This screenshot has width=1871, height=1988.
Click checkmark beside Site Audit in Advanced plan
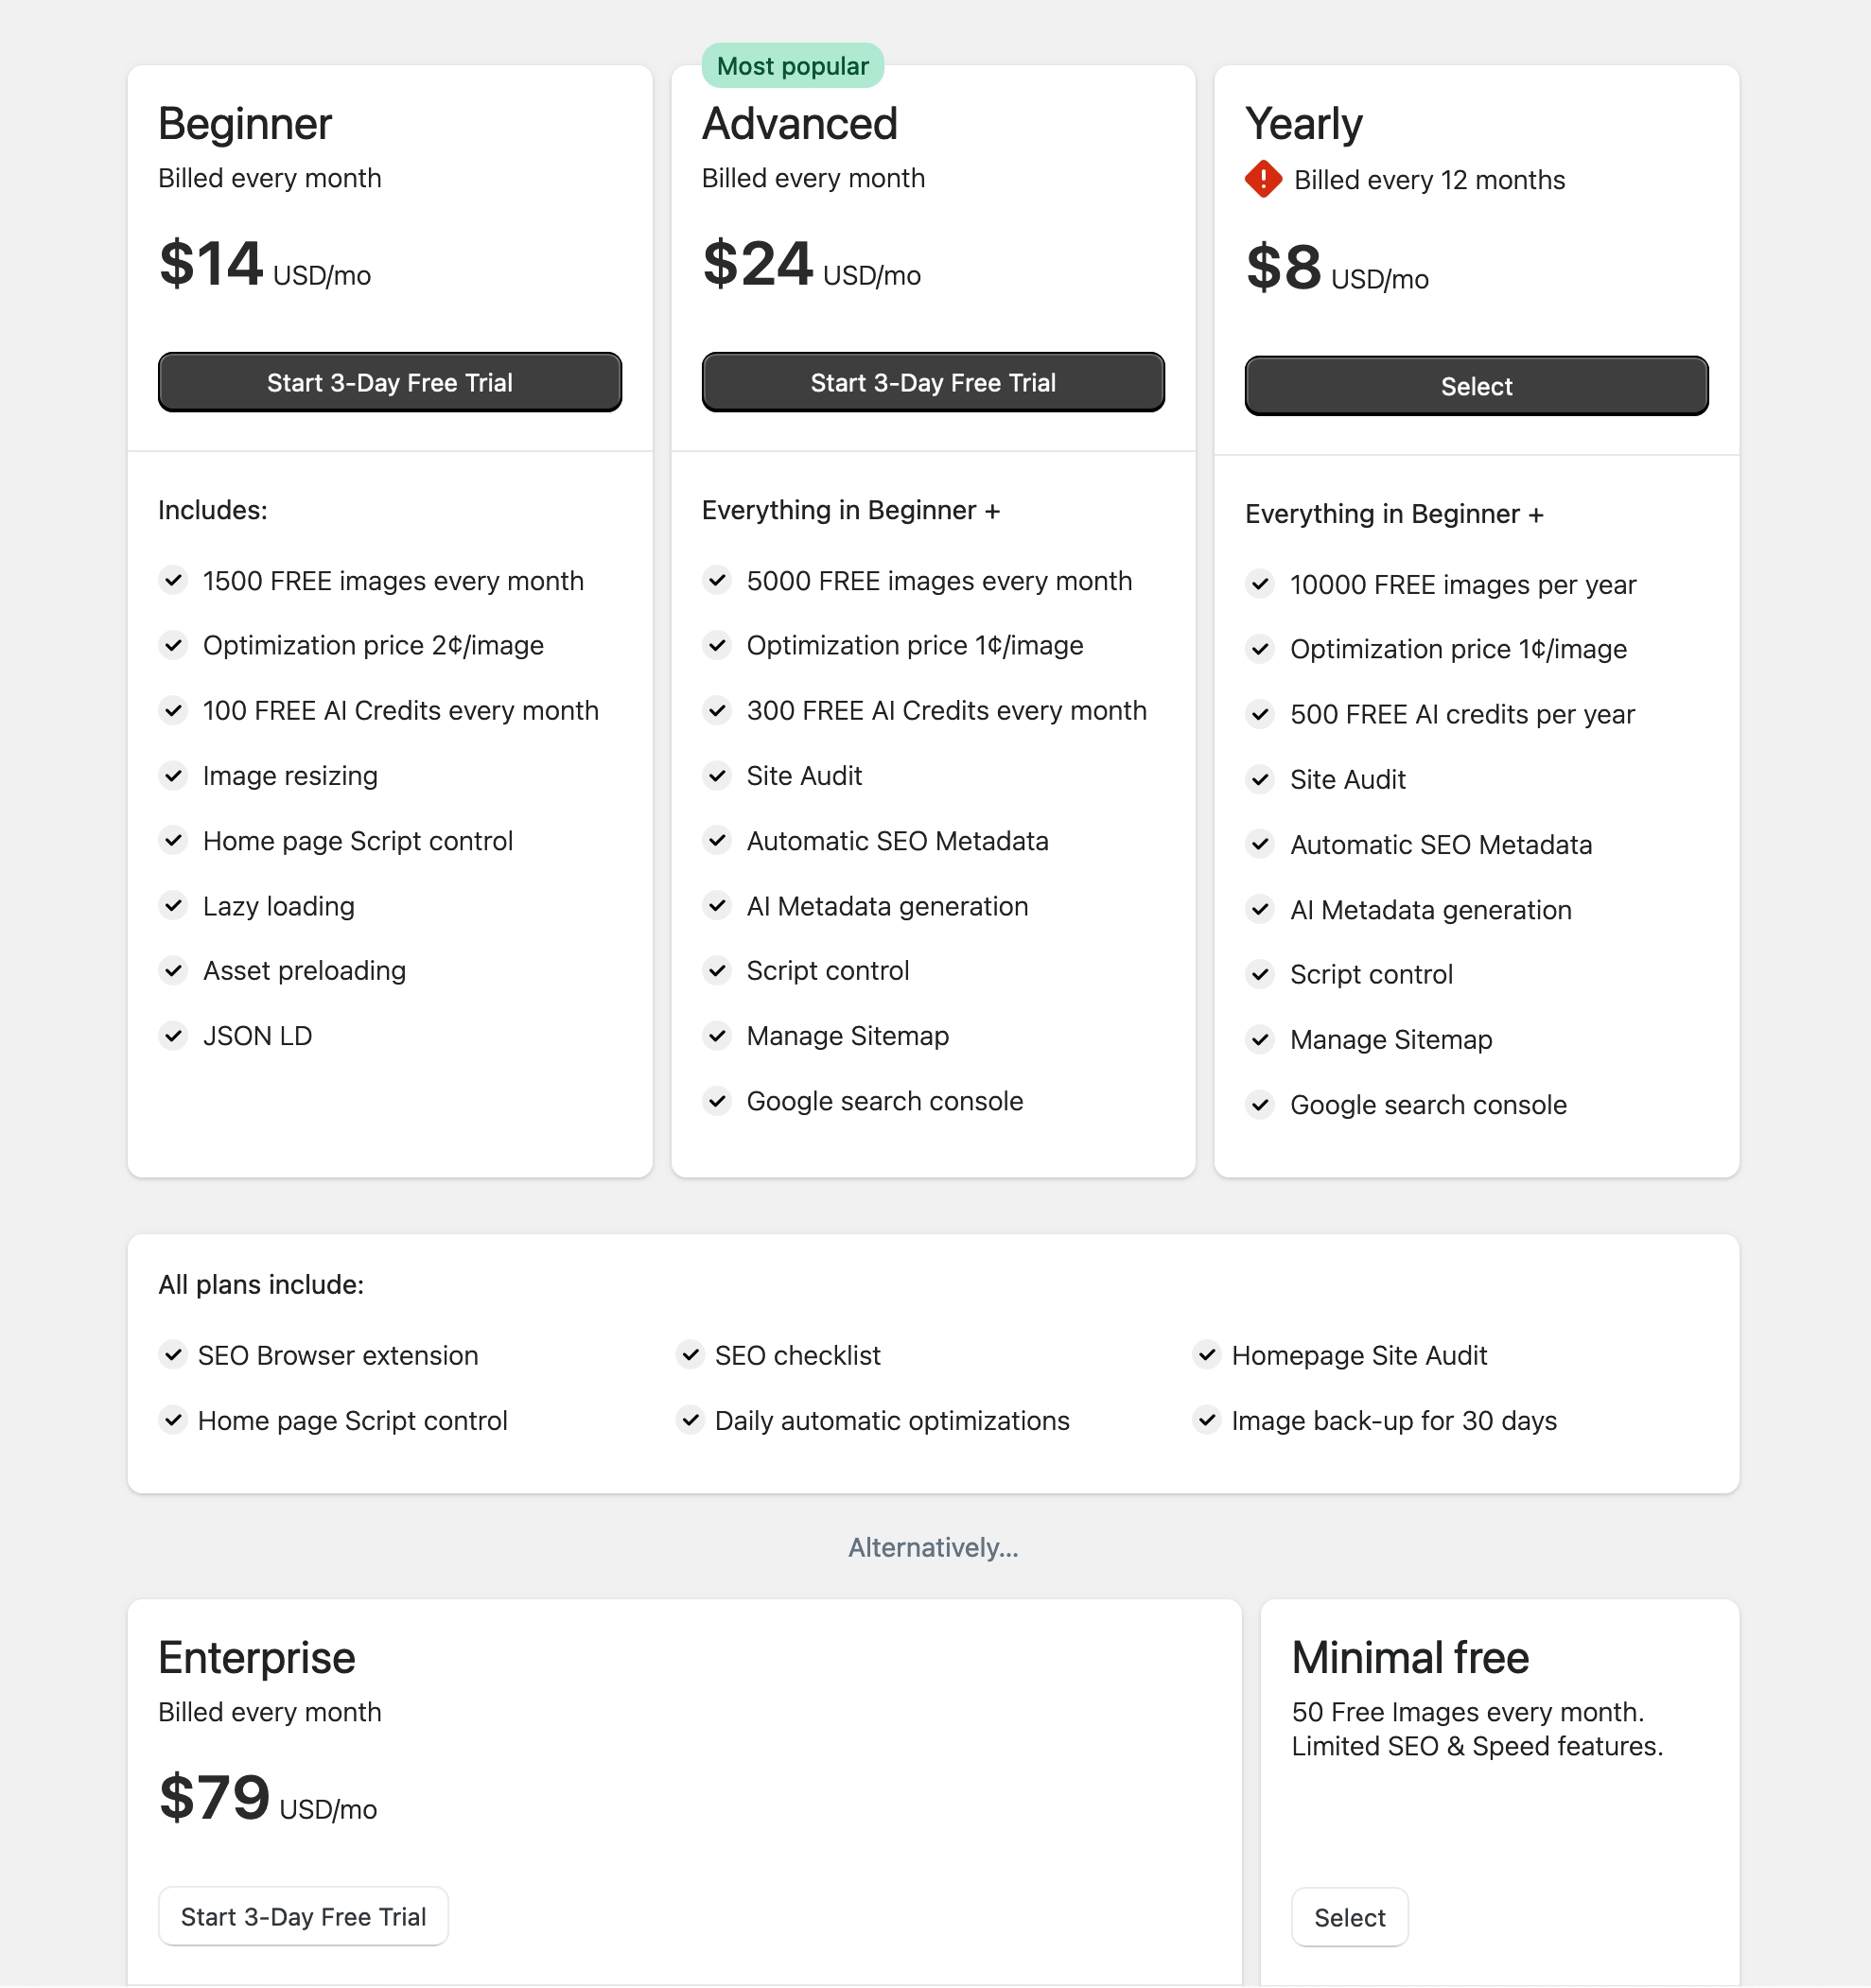[717, 776]
